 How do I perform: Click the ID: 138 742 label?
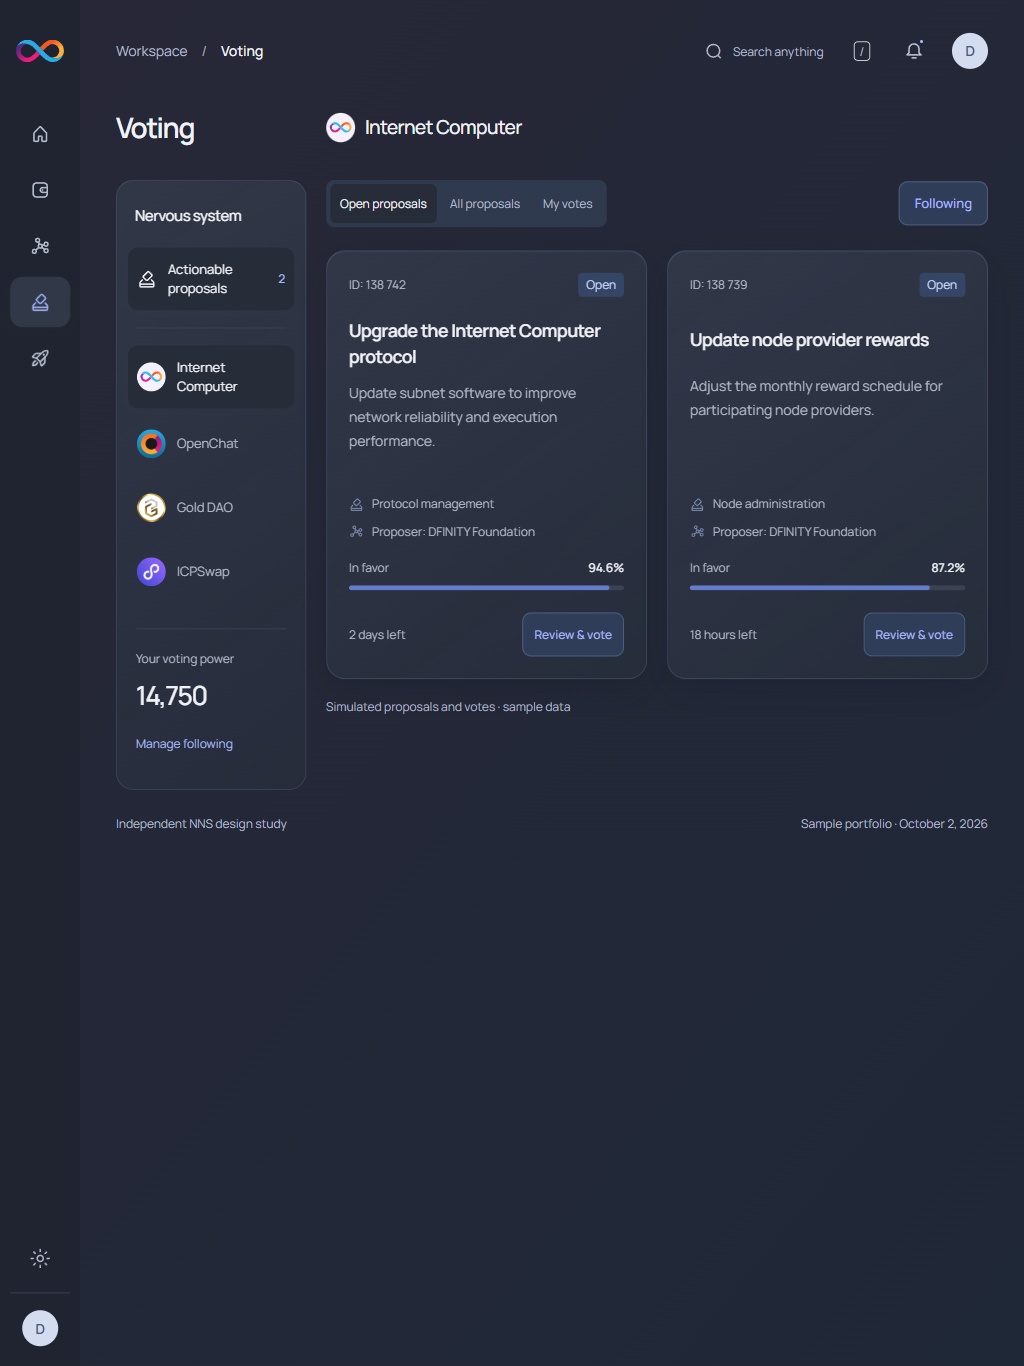point(377,285)
